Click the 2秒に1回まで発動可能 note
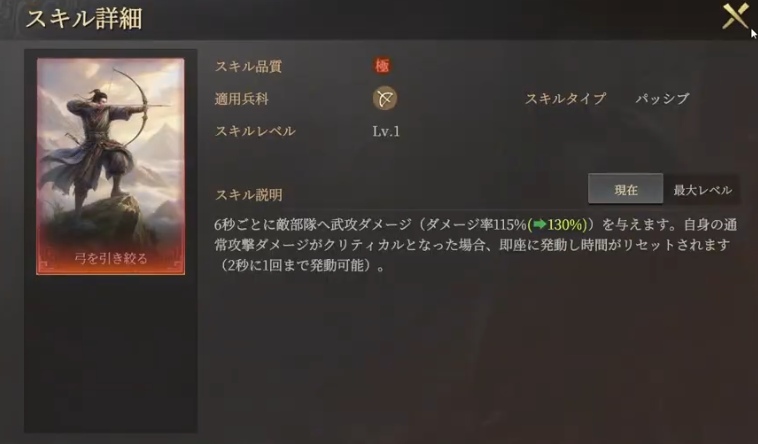758x444 pixels. click(x=297, y=266)
